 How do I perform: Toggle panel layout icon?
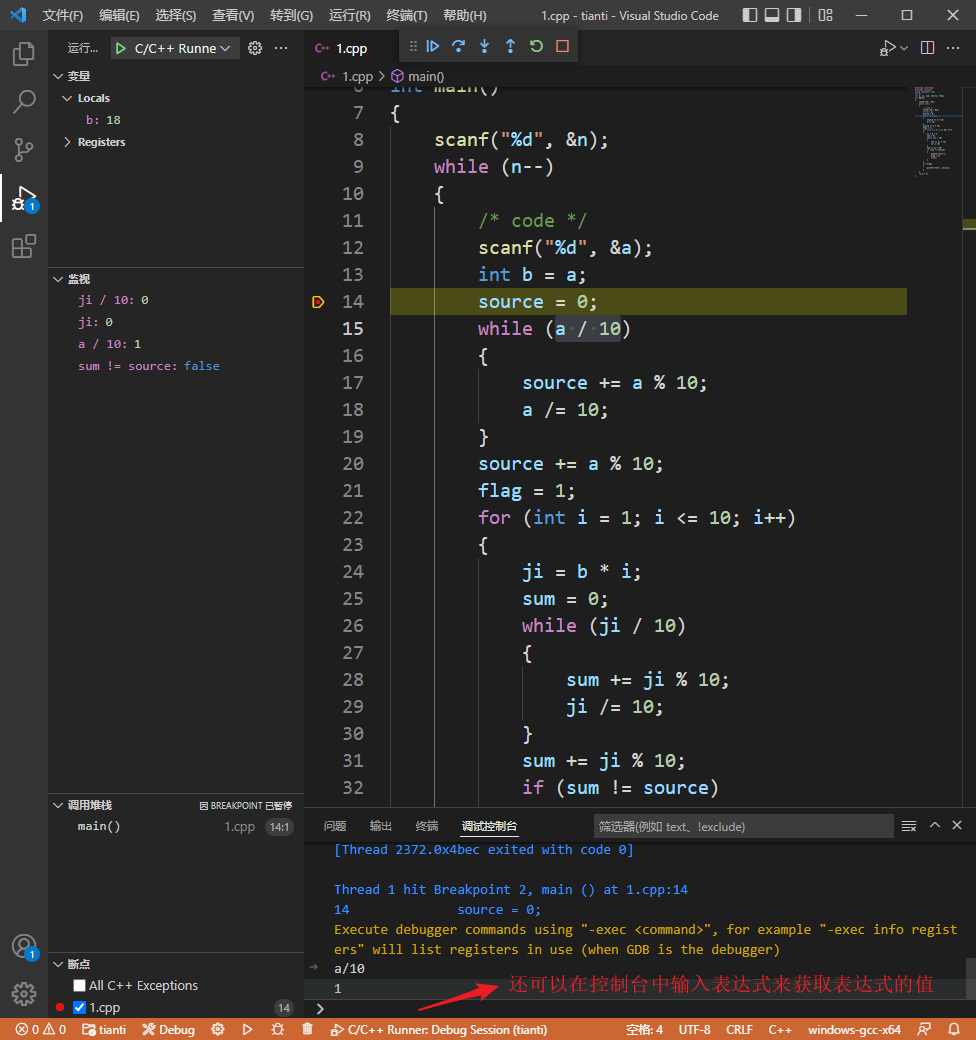772,15
